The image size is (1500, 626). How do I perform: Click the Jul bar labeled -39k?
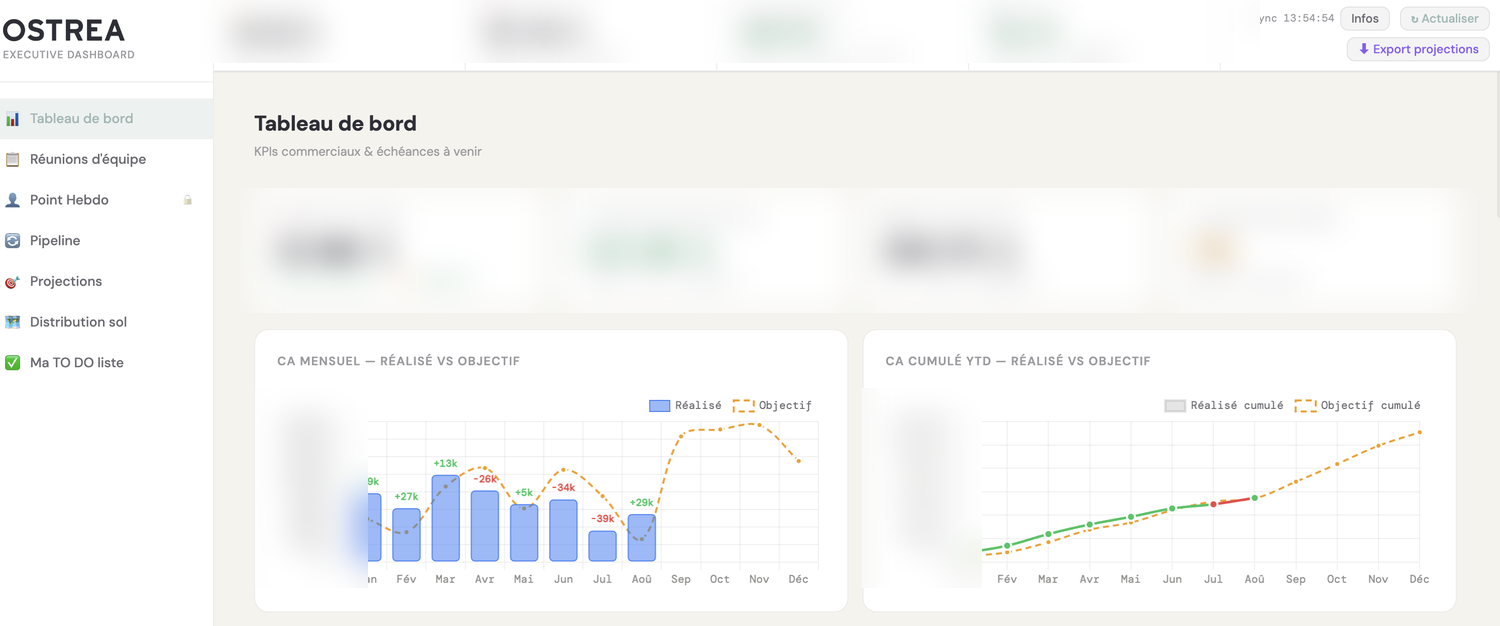click(x=602, y=546)
